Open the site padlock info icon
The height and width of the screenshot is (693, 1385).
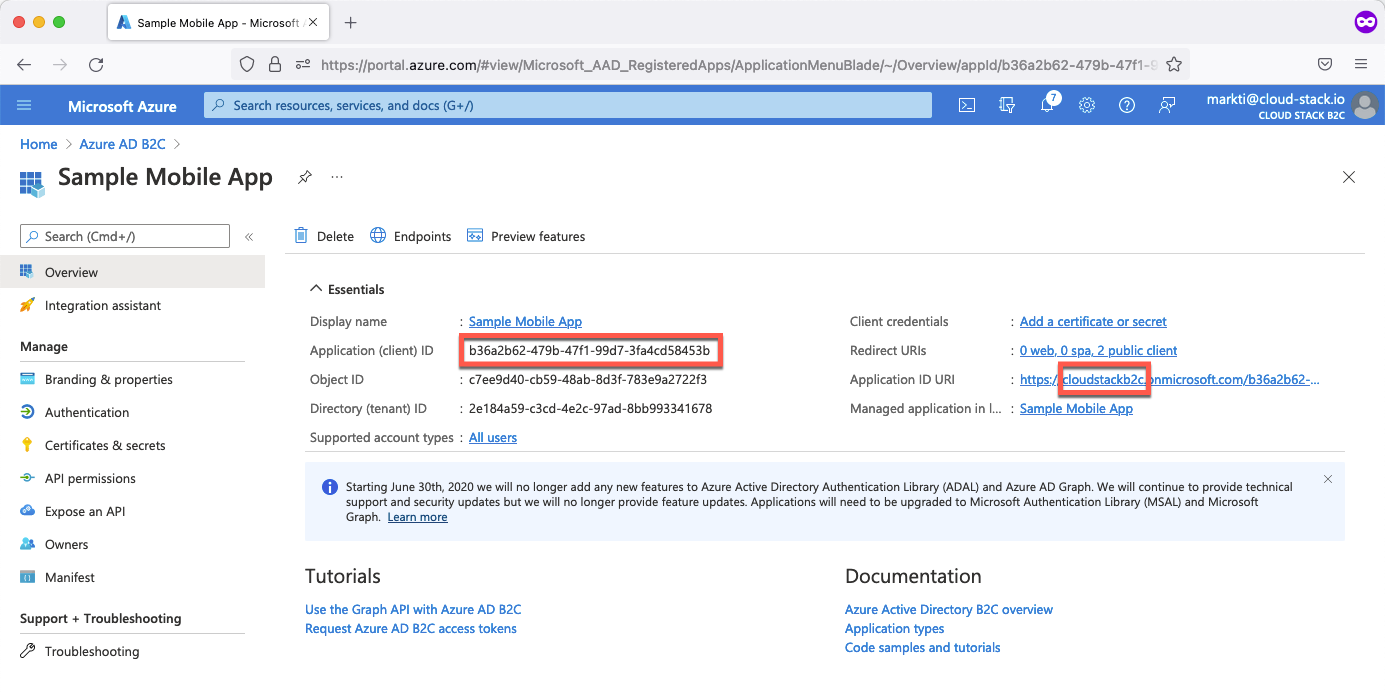click(x=275, y=64)
